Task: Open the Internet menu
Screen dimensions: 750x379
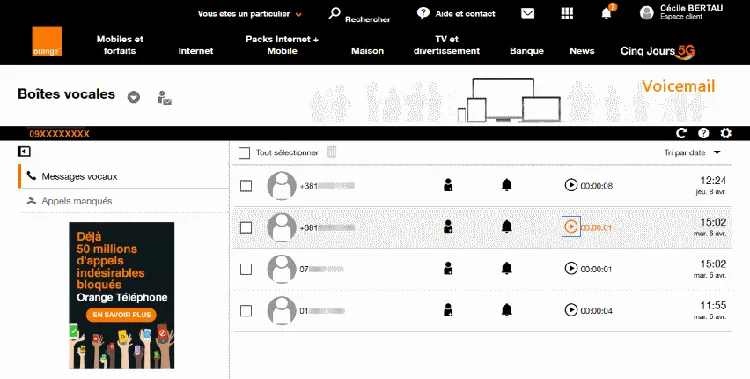Action: coord(196,51)
